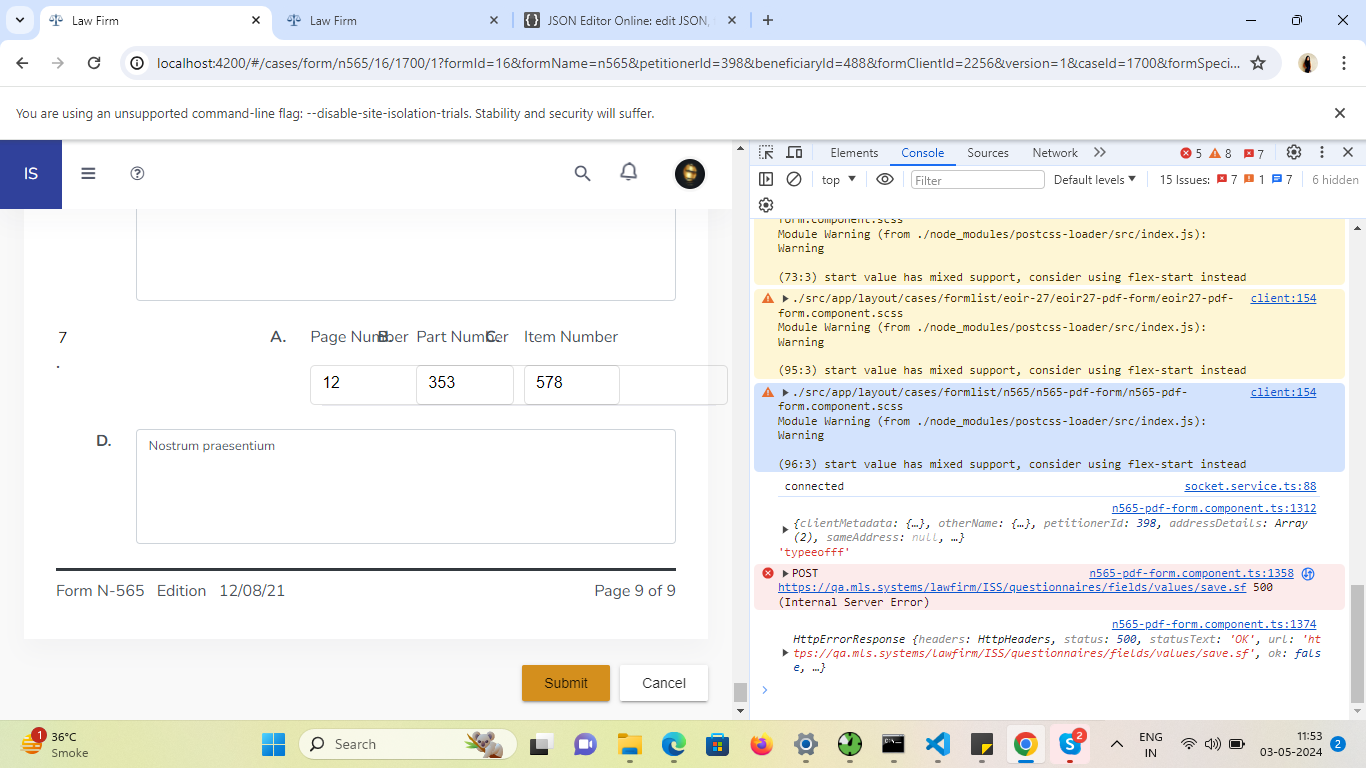Open a new browser tab with the plus button

(x=768, y=20)
